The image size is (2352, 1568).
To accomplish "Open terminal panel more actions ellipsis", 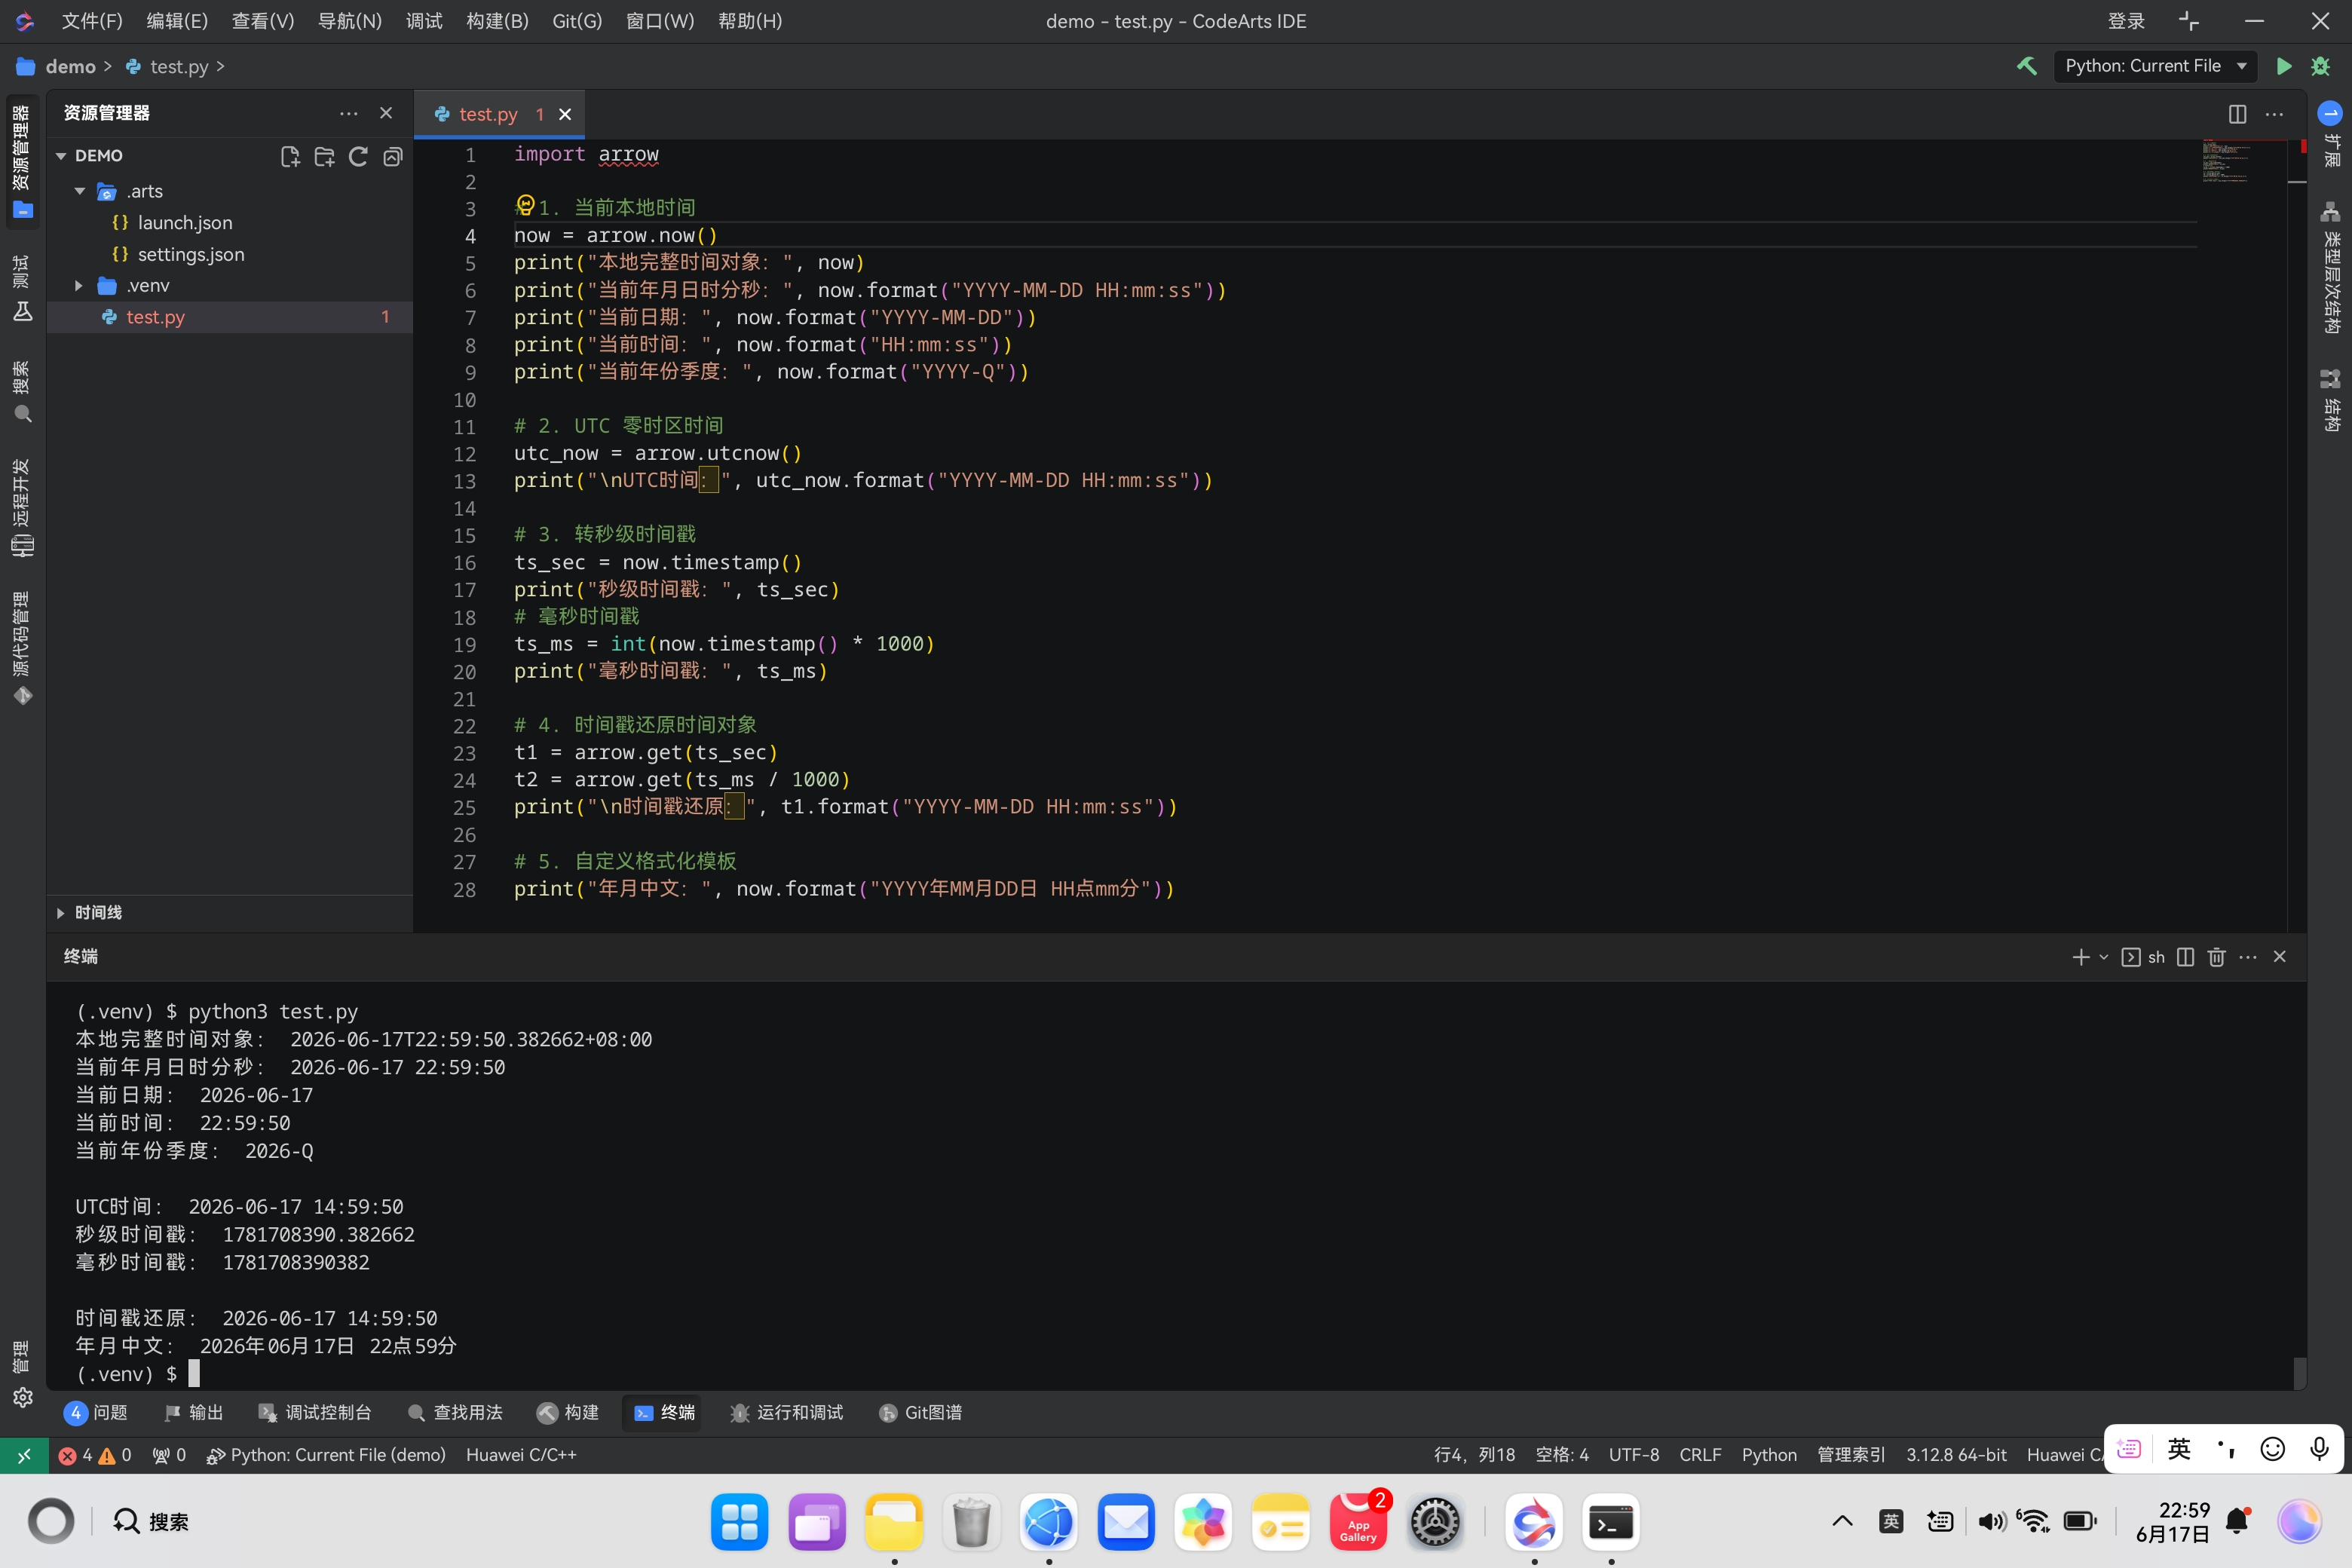I will pos(2248,957).
